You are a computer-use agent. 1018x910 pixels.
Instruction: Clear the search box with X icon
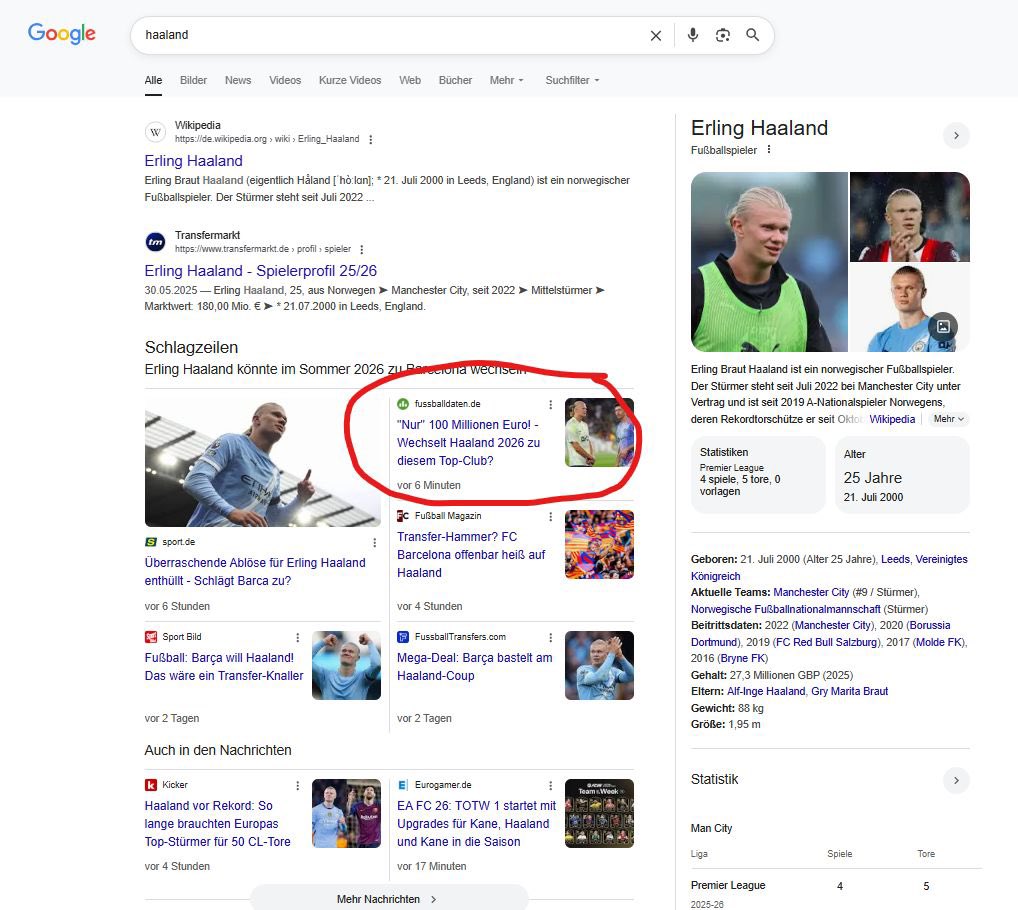coord(656,36)
